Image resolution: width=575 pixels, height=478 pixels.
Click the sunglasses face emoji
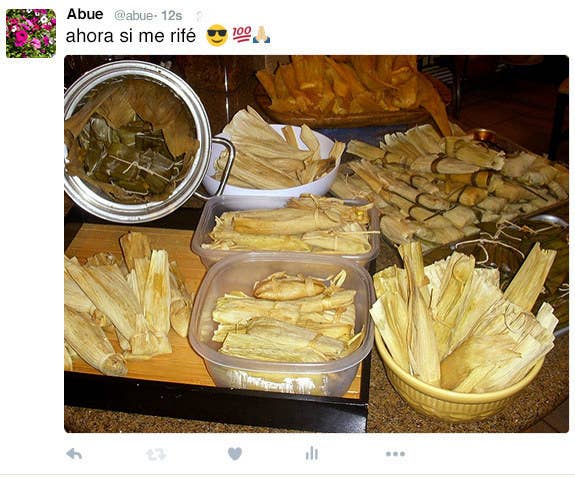click(x=217, y=35)
